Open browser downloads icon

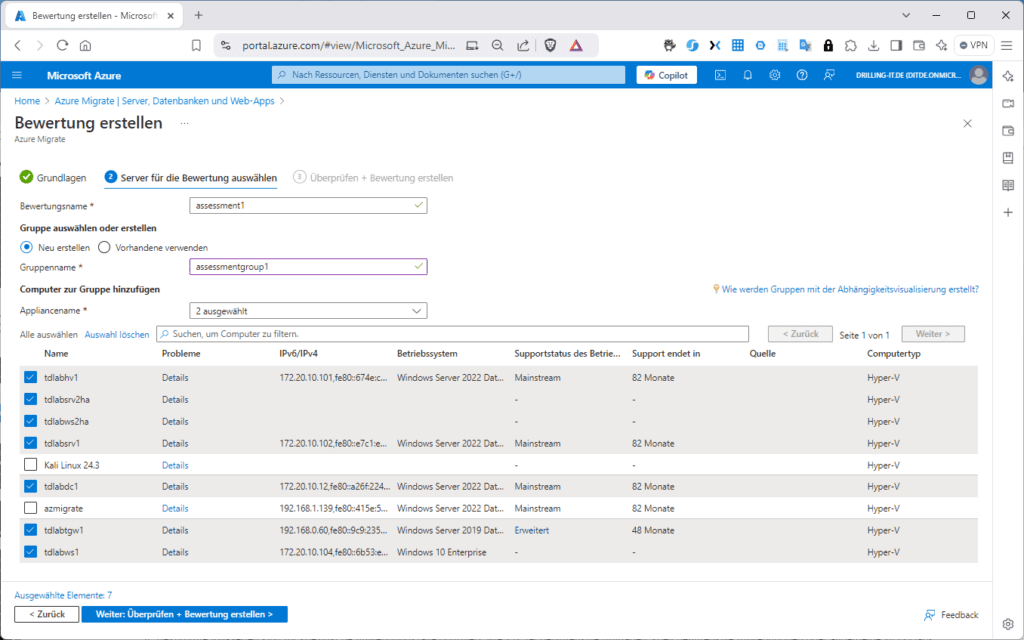coord(874,45)
